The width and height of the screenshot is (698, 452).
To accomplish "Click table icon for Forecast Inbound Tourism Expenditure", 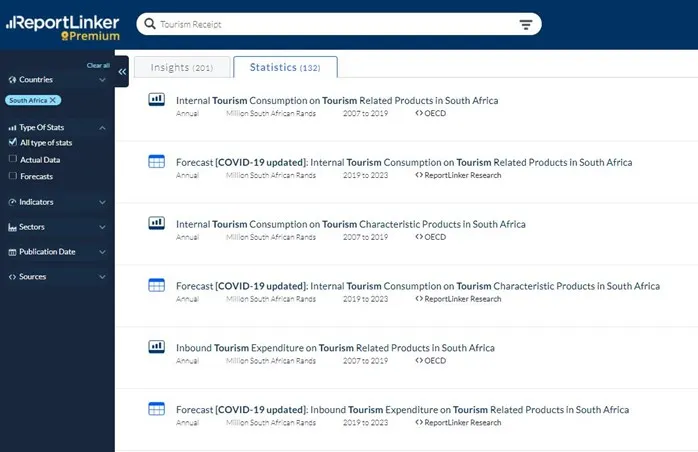I will [x=156, y=409].
